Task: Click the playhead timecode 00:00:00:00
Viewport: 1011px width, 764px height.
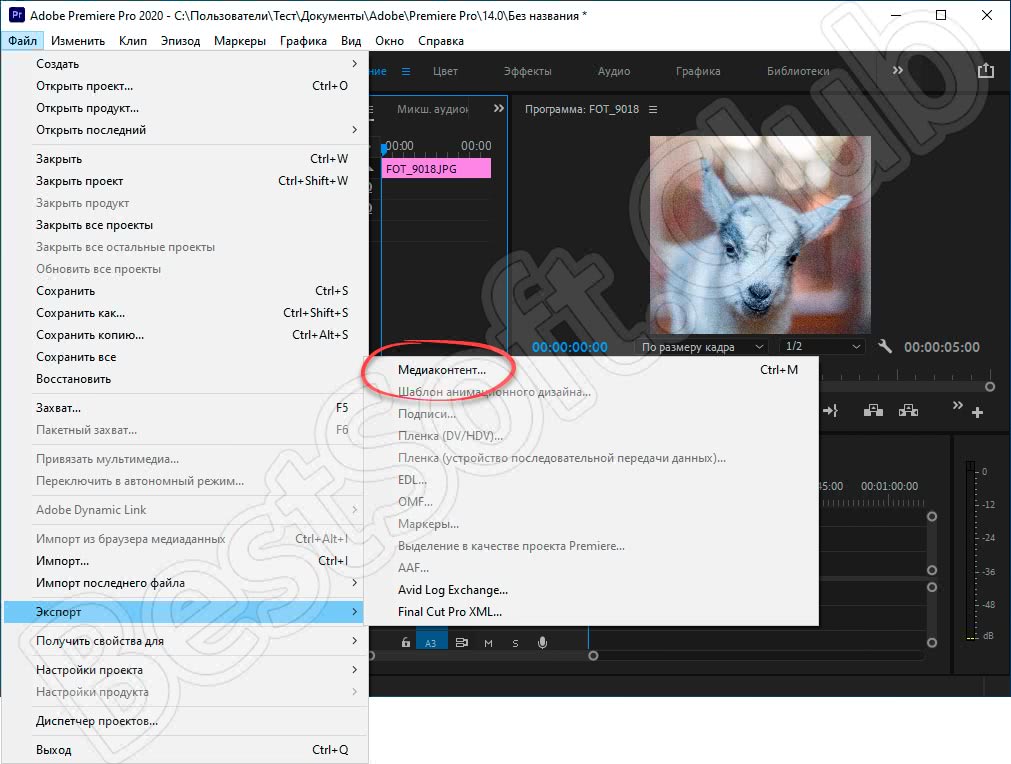Action: coord(569,347)
